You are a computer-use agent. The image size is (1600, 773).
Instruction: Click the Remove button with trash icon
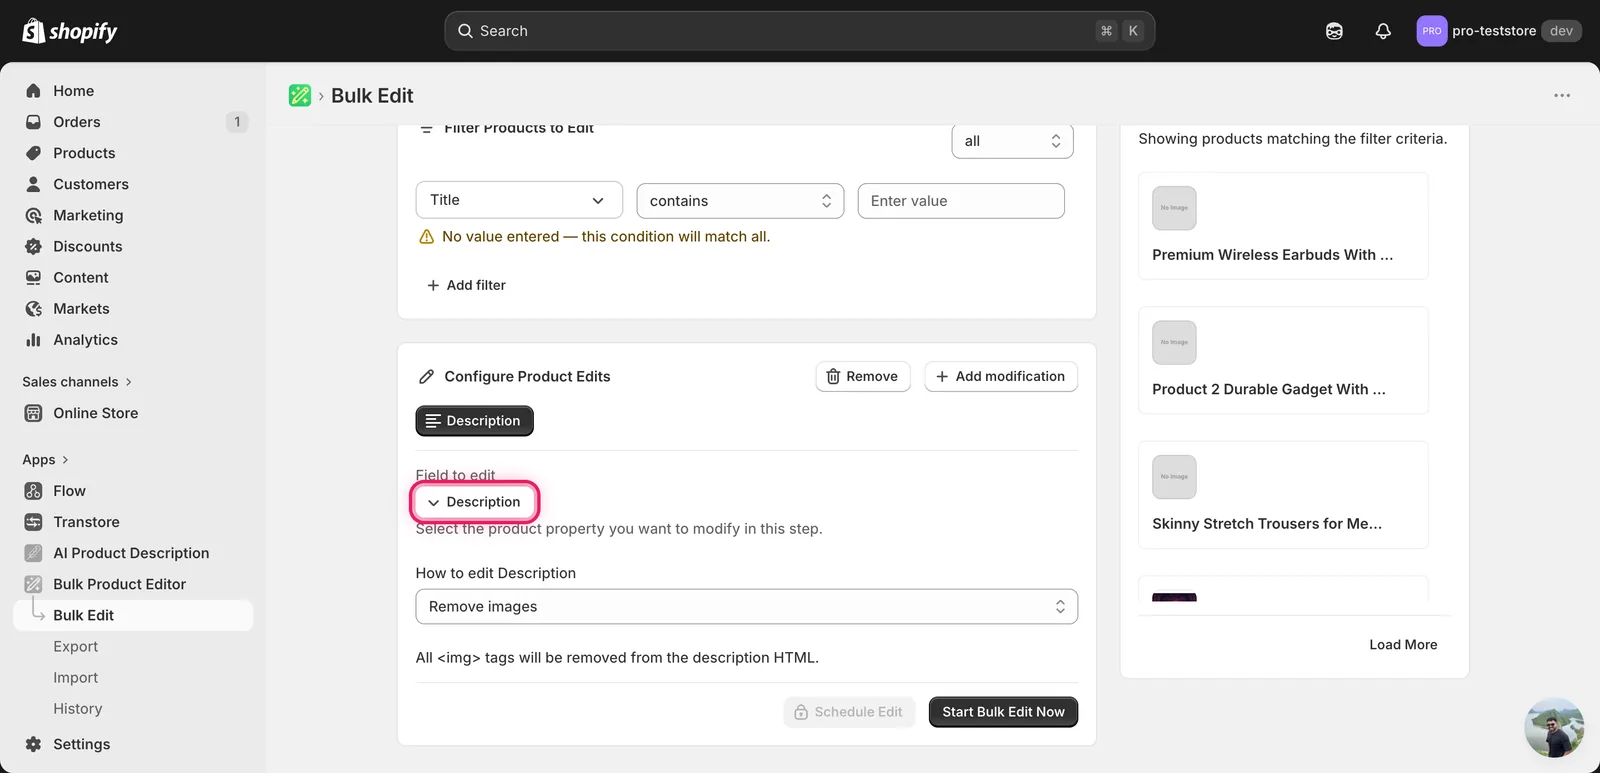coord(863,376)
